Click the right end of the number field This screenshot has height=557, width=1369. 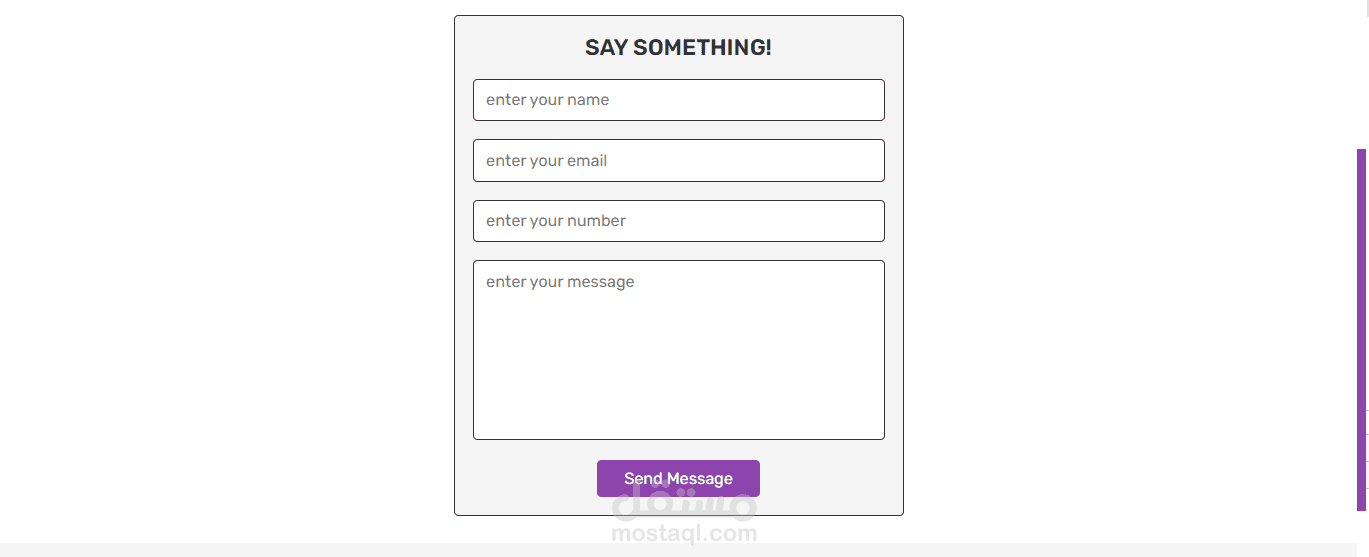click(x=860, y=221)
